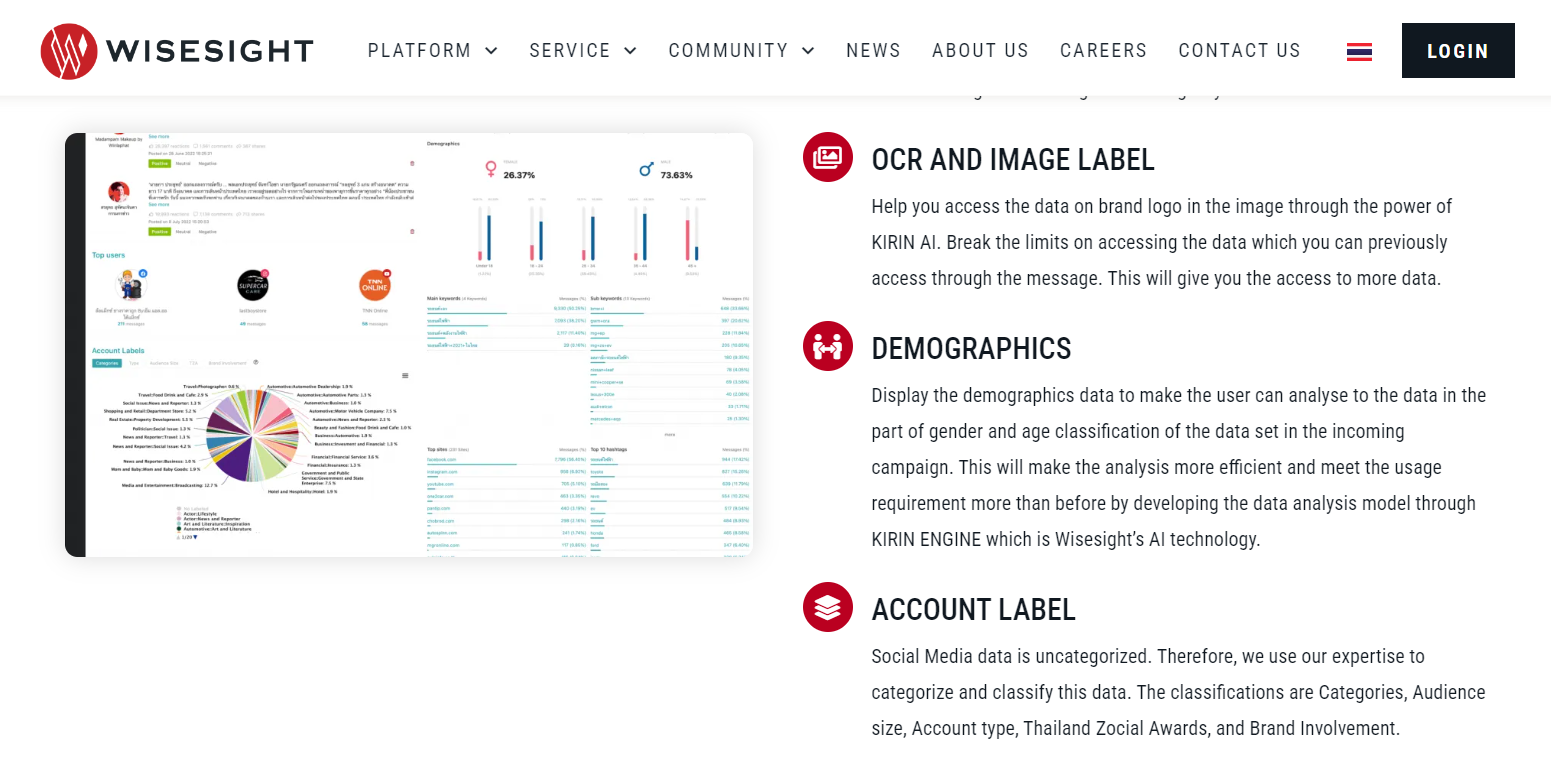Navigate to Careers
This screenshot has height=772, width=1551.
pos(1103,51)
